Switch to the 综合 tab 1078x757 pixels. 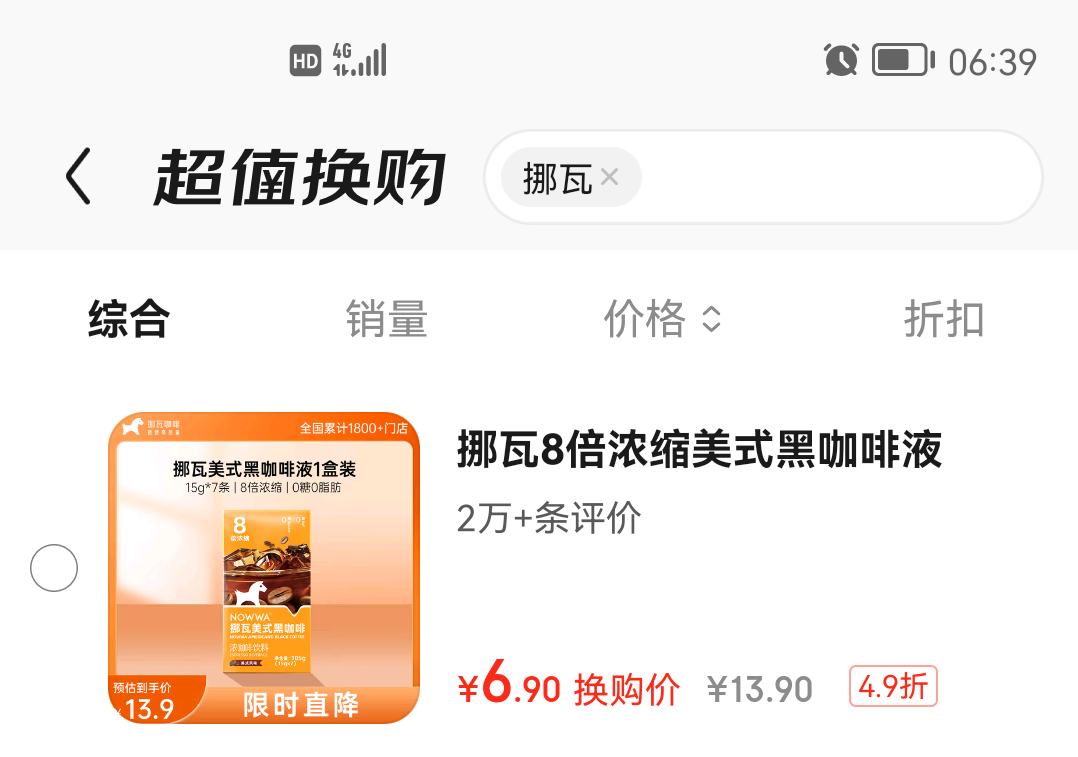[x=129, y=318]
